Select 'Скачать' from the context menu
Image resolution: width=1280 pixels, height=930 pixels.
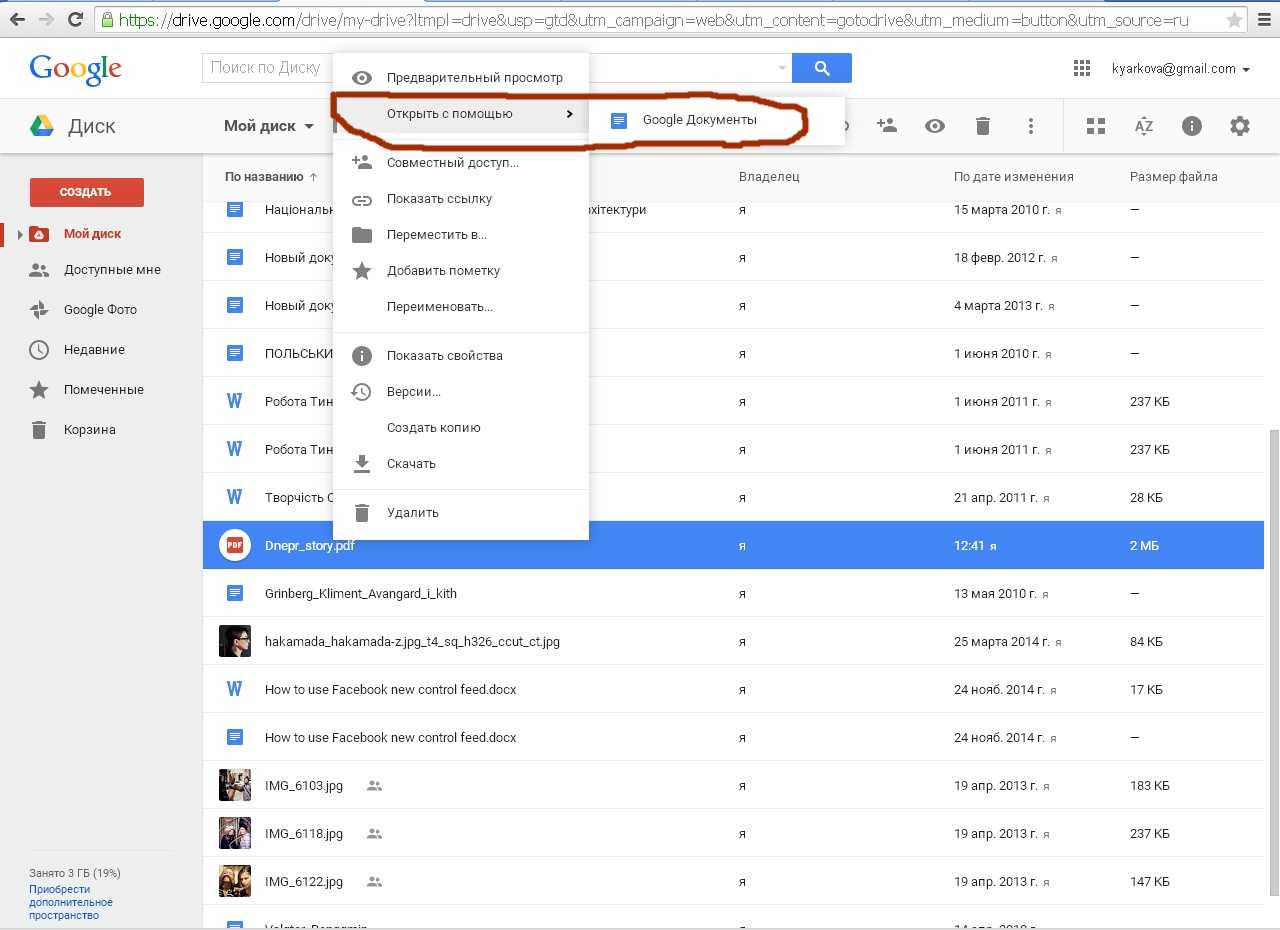click(x=411, y=464)
